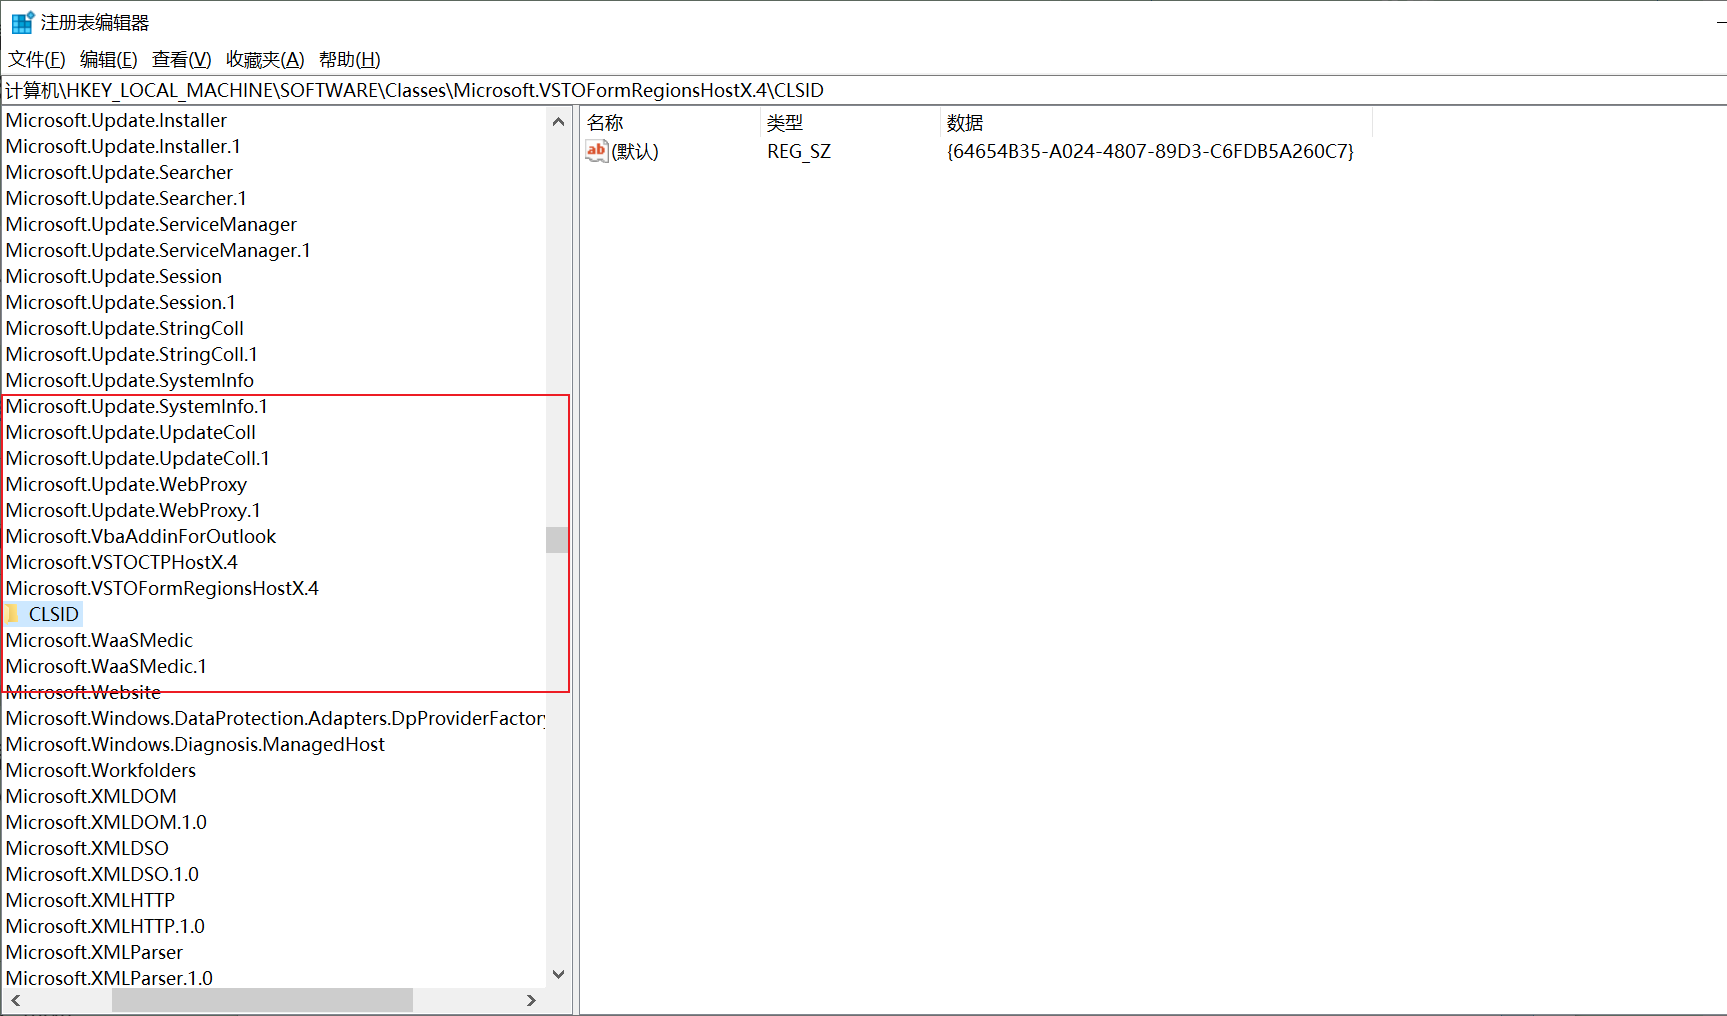The image size is (1727, 1016).
Task: Click the REG_SZ type cell
Action: coord(799,151)
